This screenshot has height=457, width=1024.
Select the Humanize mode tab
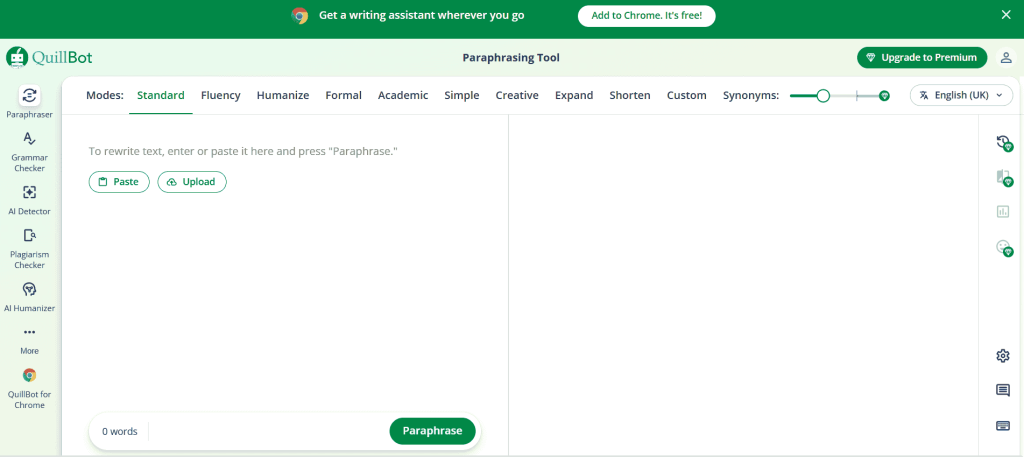tap(283, 95)
